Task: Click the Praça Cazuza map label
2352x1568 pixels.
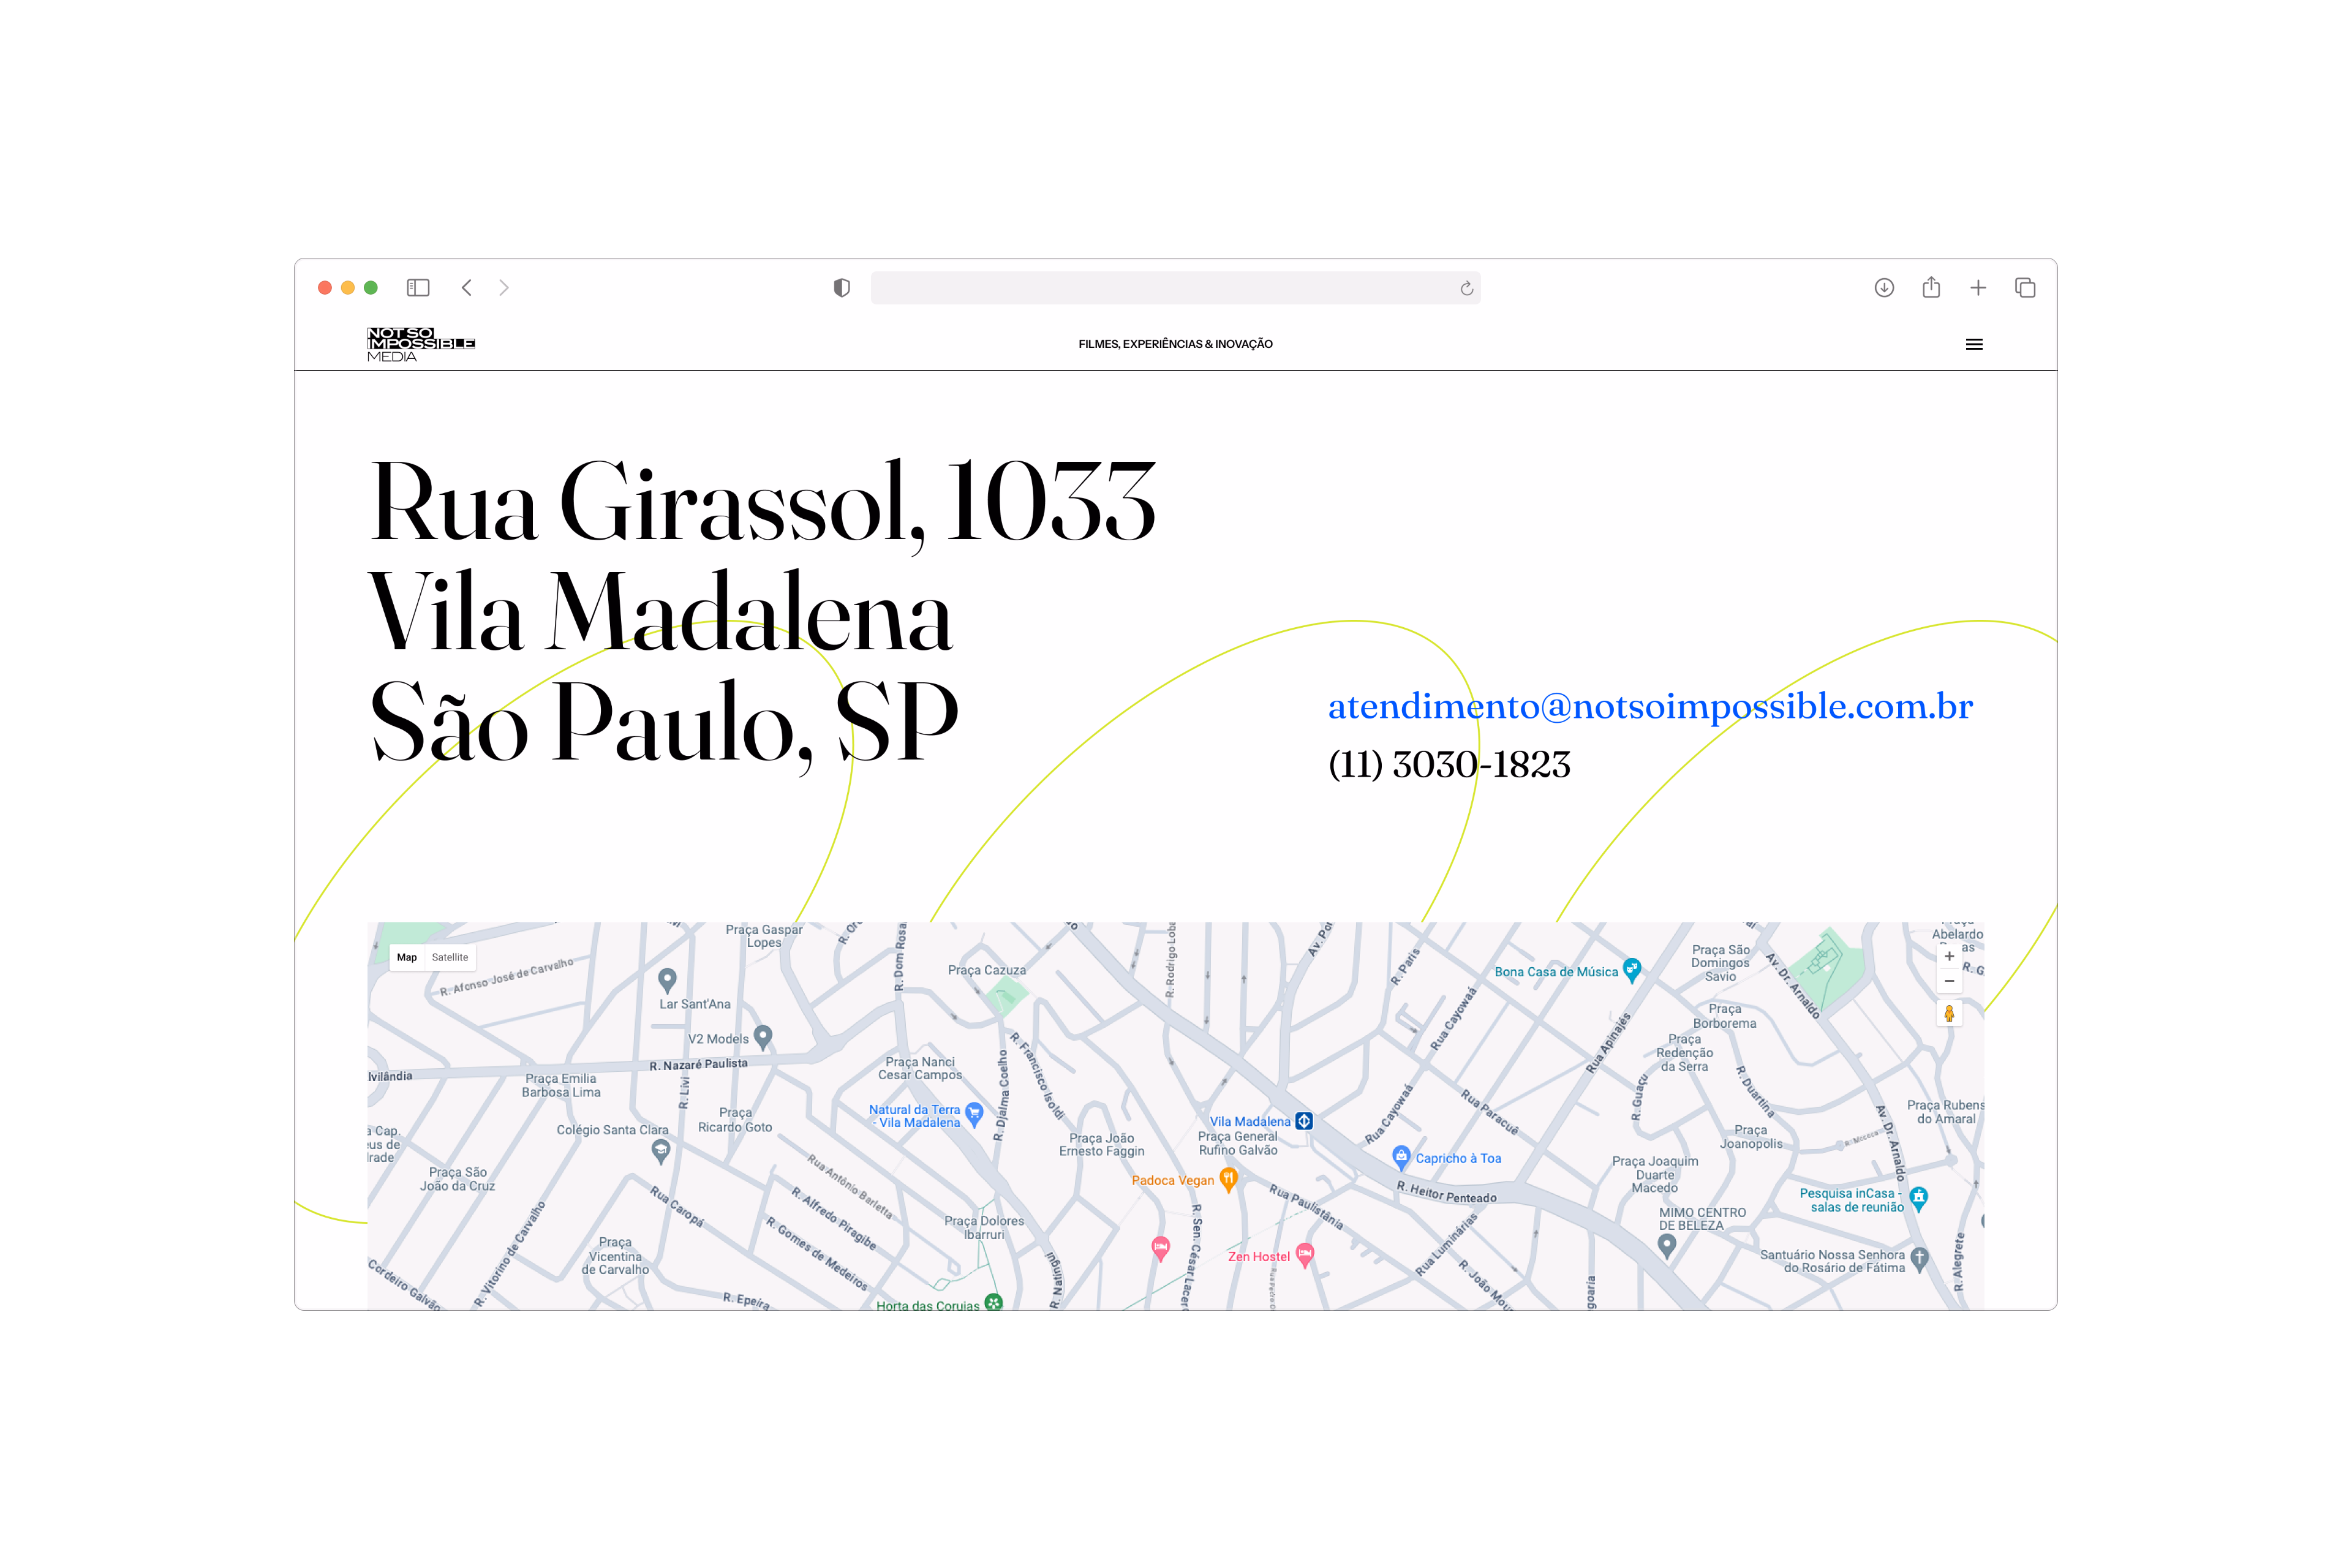Action: (986, 970)
